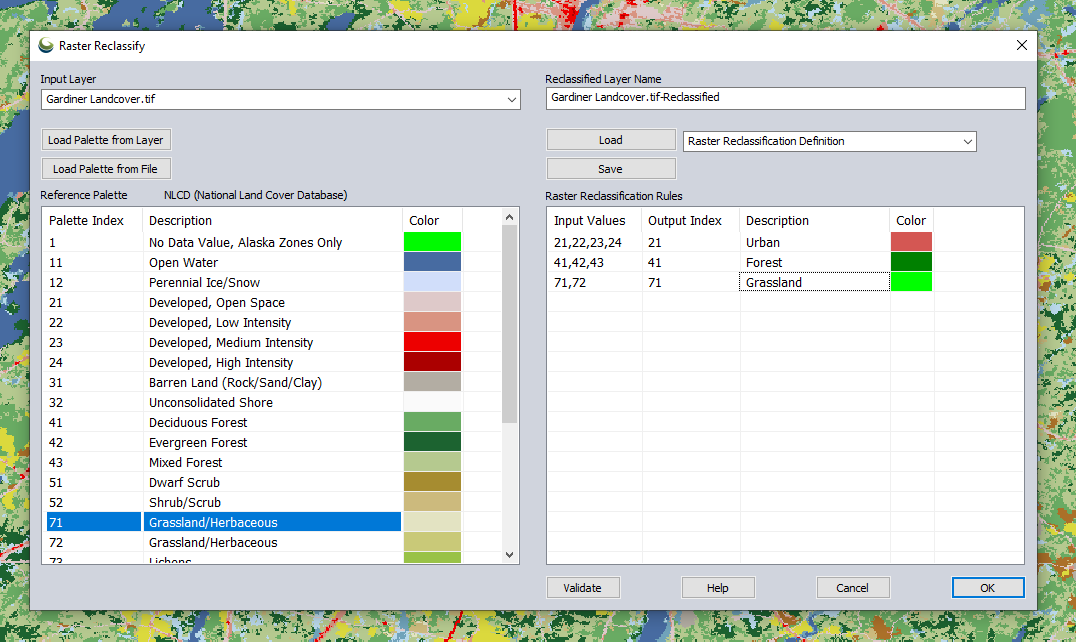1076x642 pixels.
Task: Click the Validate button
Action: (x=583, y=588)
